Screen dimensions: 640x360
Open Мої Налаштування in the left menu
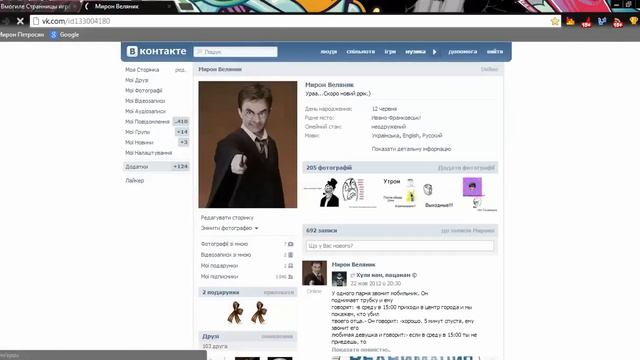[149, 153]
